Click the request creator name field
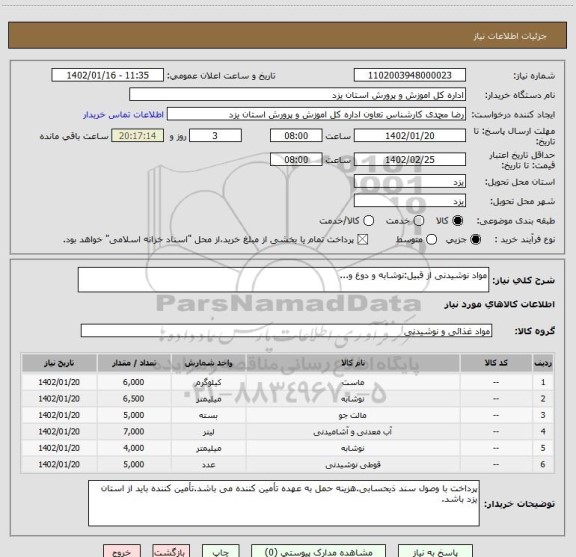Image resolution: width=576 pixels, height=557 pixels. point(316,114)
